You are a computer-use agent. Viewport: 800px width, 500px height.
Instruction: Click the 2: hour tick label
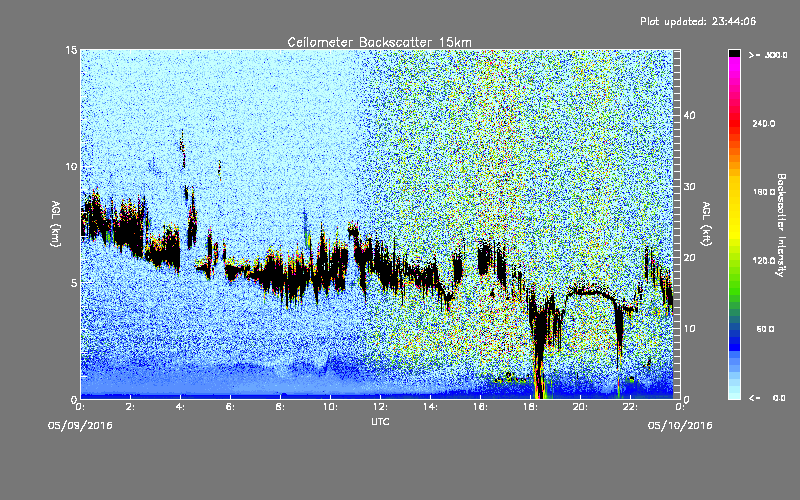tap(131, 407)
